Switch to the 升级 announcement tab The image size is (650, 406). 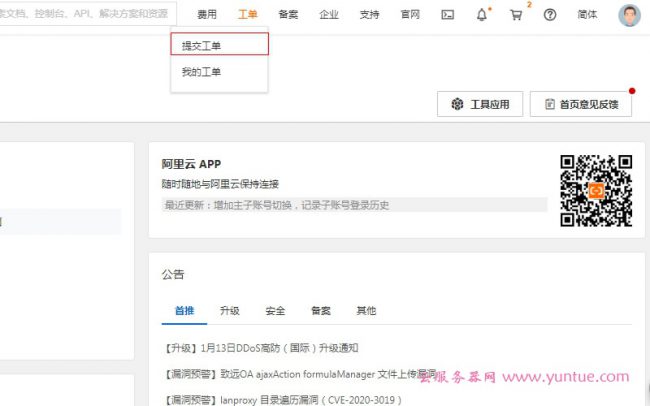[x=229, y=310]
